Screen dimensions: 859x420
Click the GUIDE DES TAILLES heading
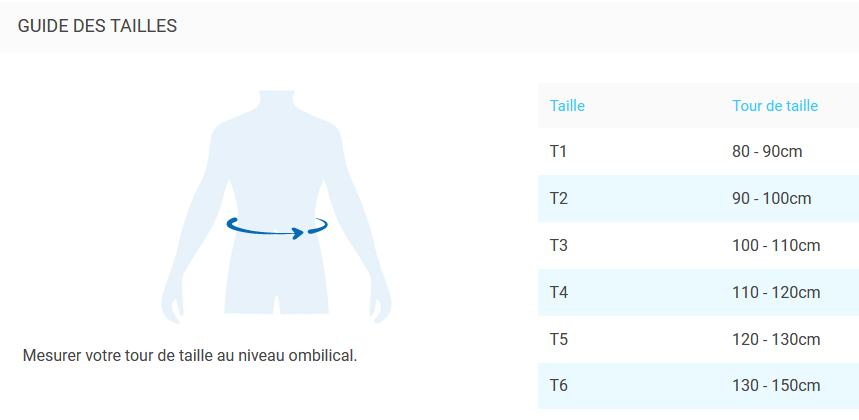(98, 26)
